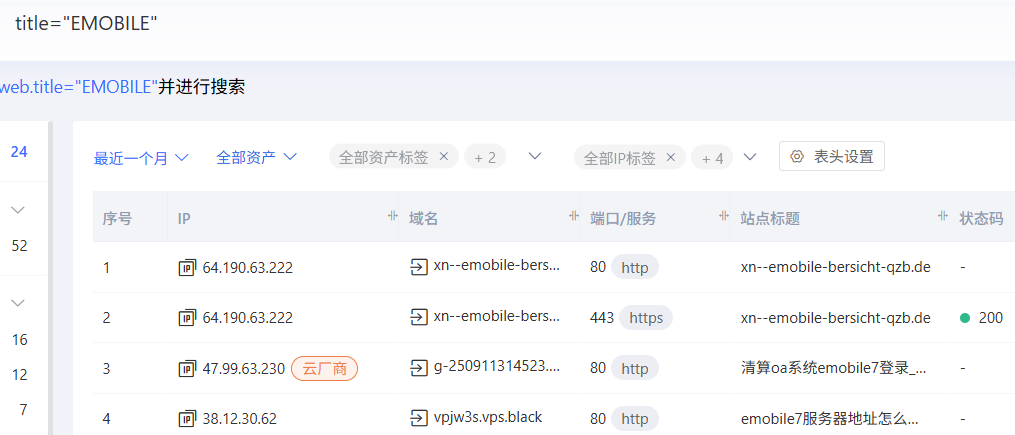This screenshot has width=1015, height=435.
Task: Open the 最近一个月 time range dropdown
Action: click(x=142, y=157)
